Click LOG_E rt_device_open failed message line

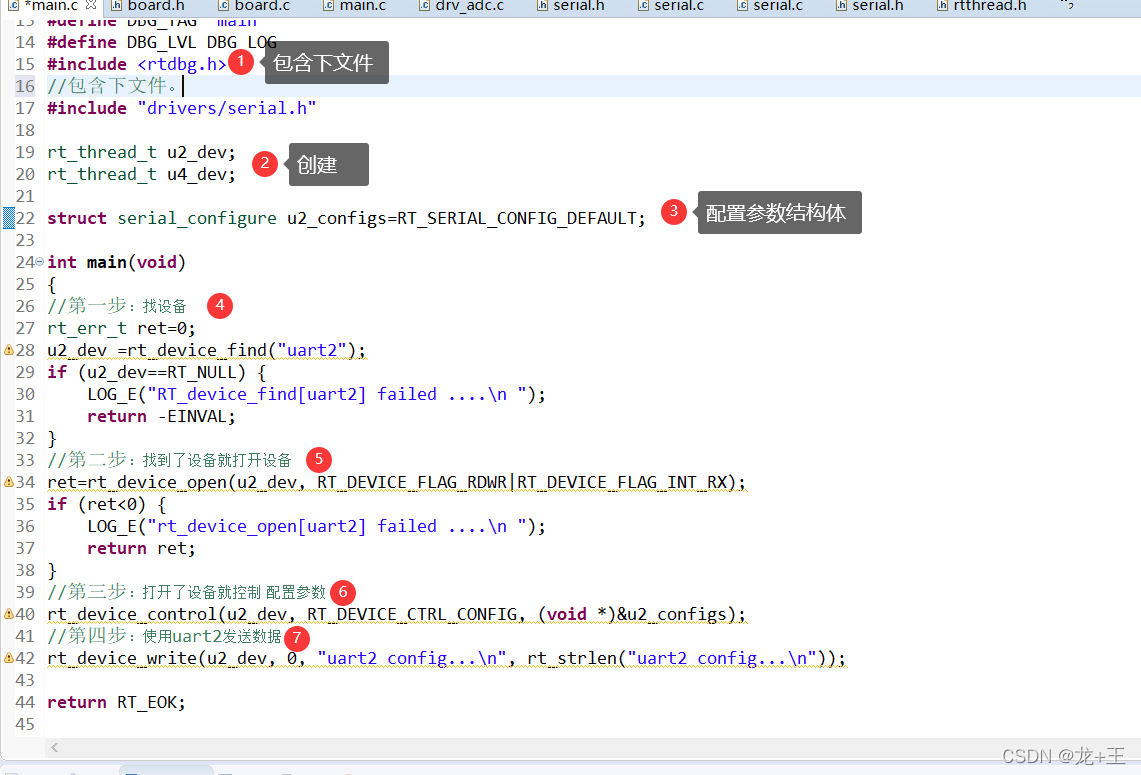(317, 526)
